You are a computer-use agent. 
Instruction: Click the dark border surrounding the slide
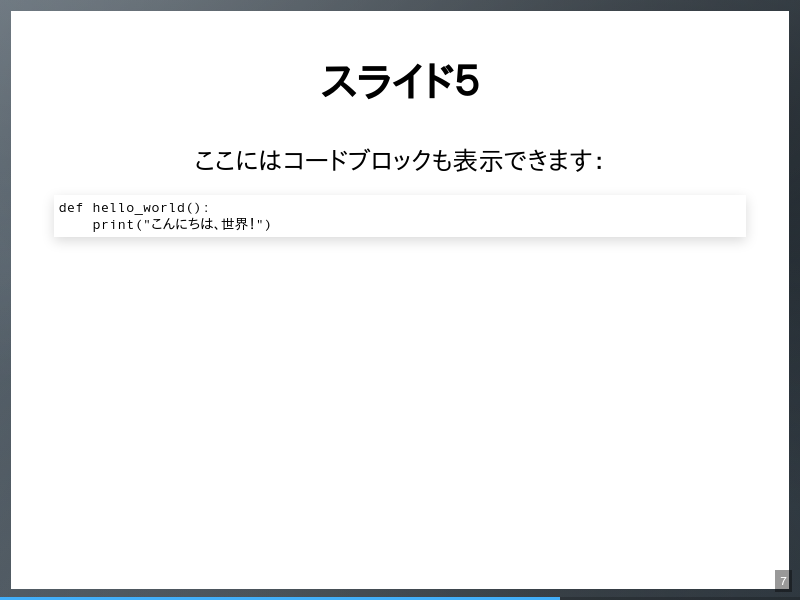coord(4,300)
